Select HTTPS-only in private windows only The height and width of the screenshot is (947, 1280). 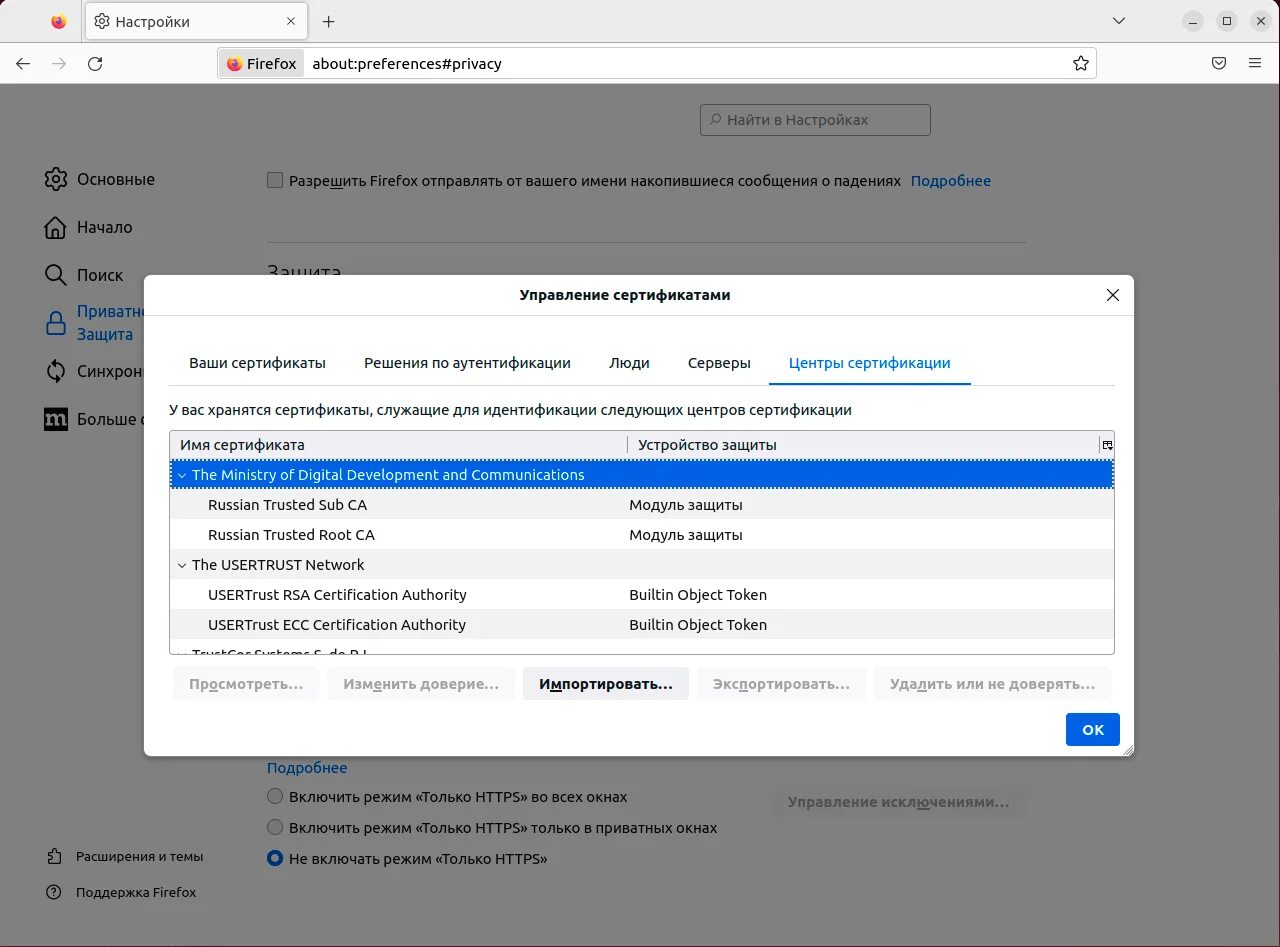pos(275,827)
